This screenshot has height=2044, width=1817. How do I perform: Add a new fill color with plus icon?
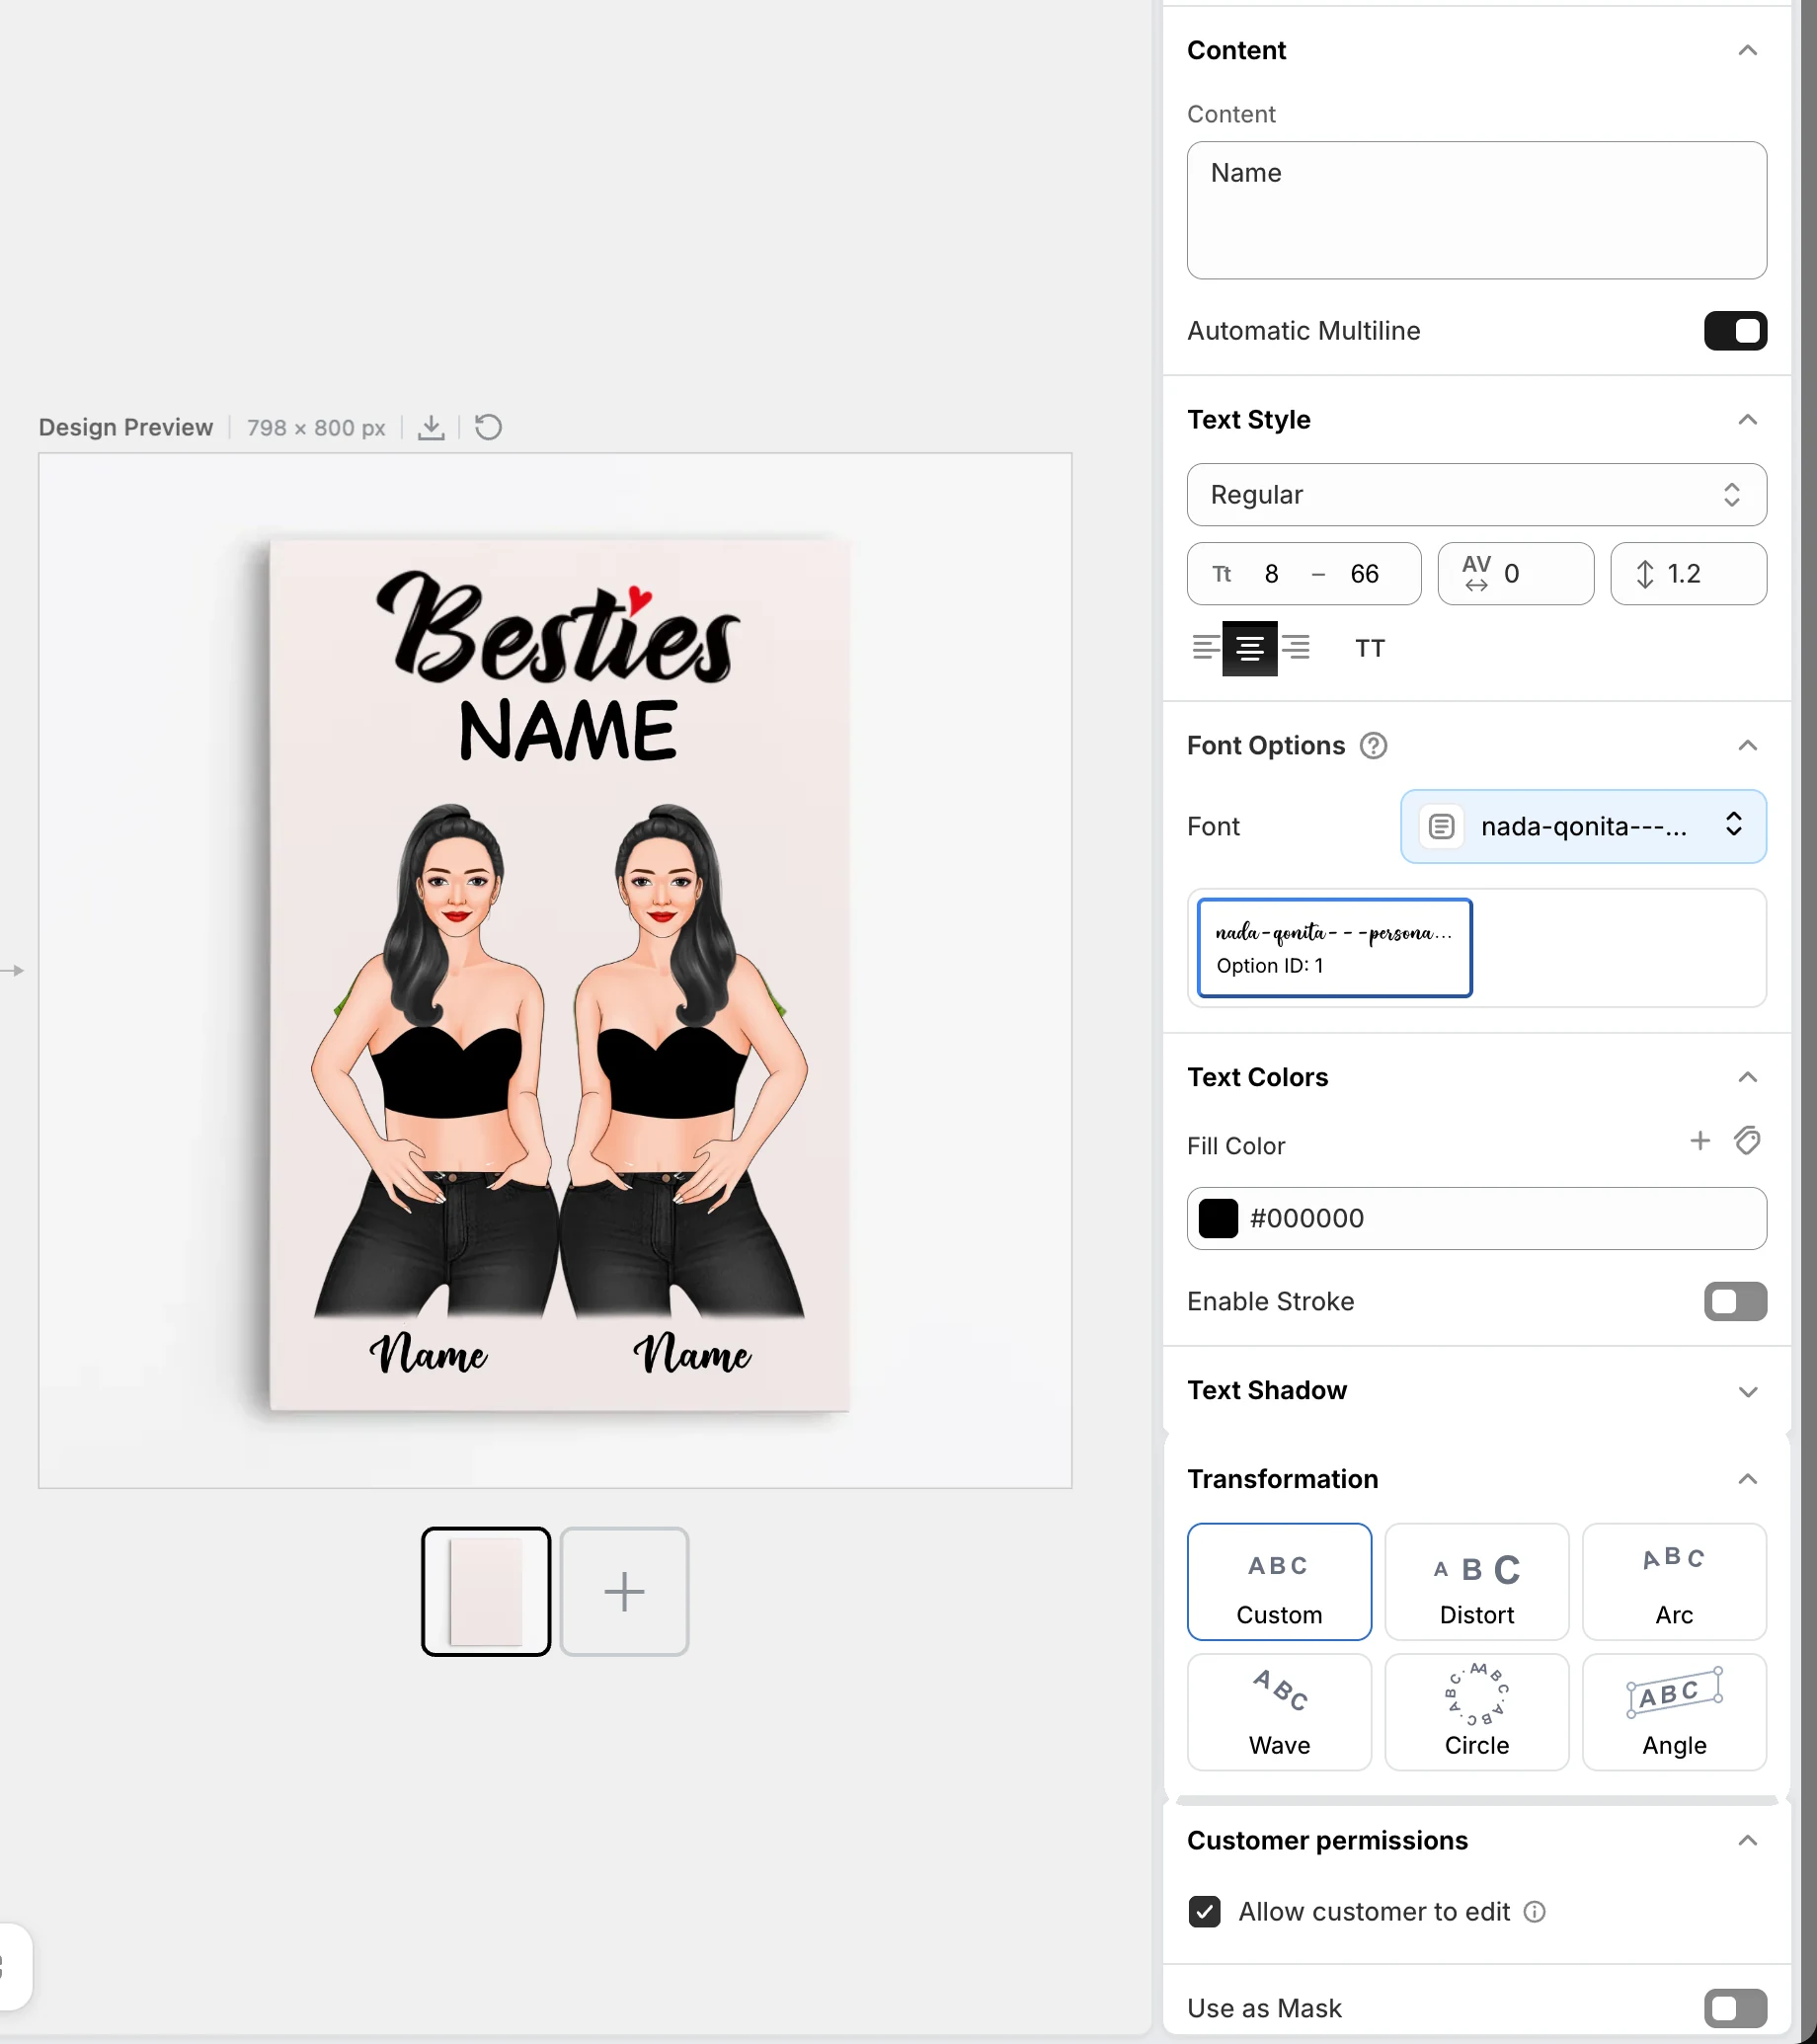click(x=1700, y=1141)
